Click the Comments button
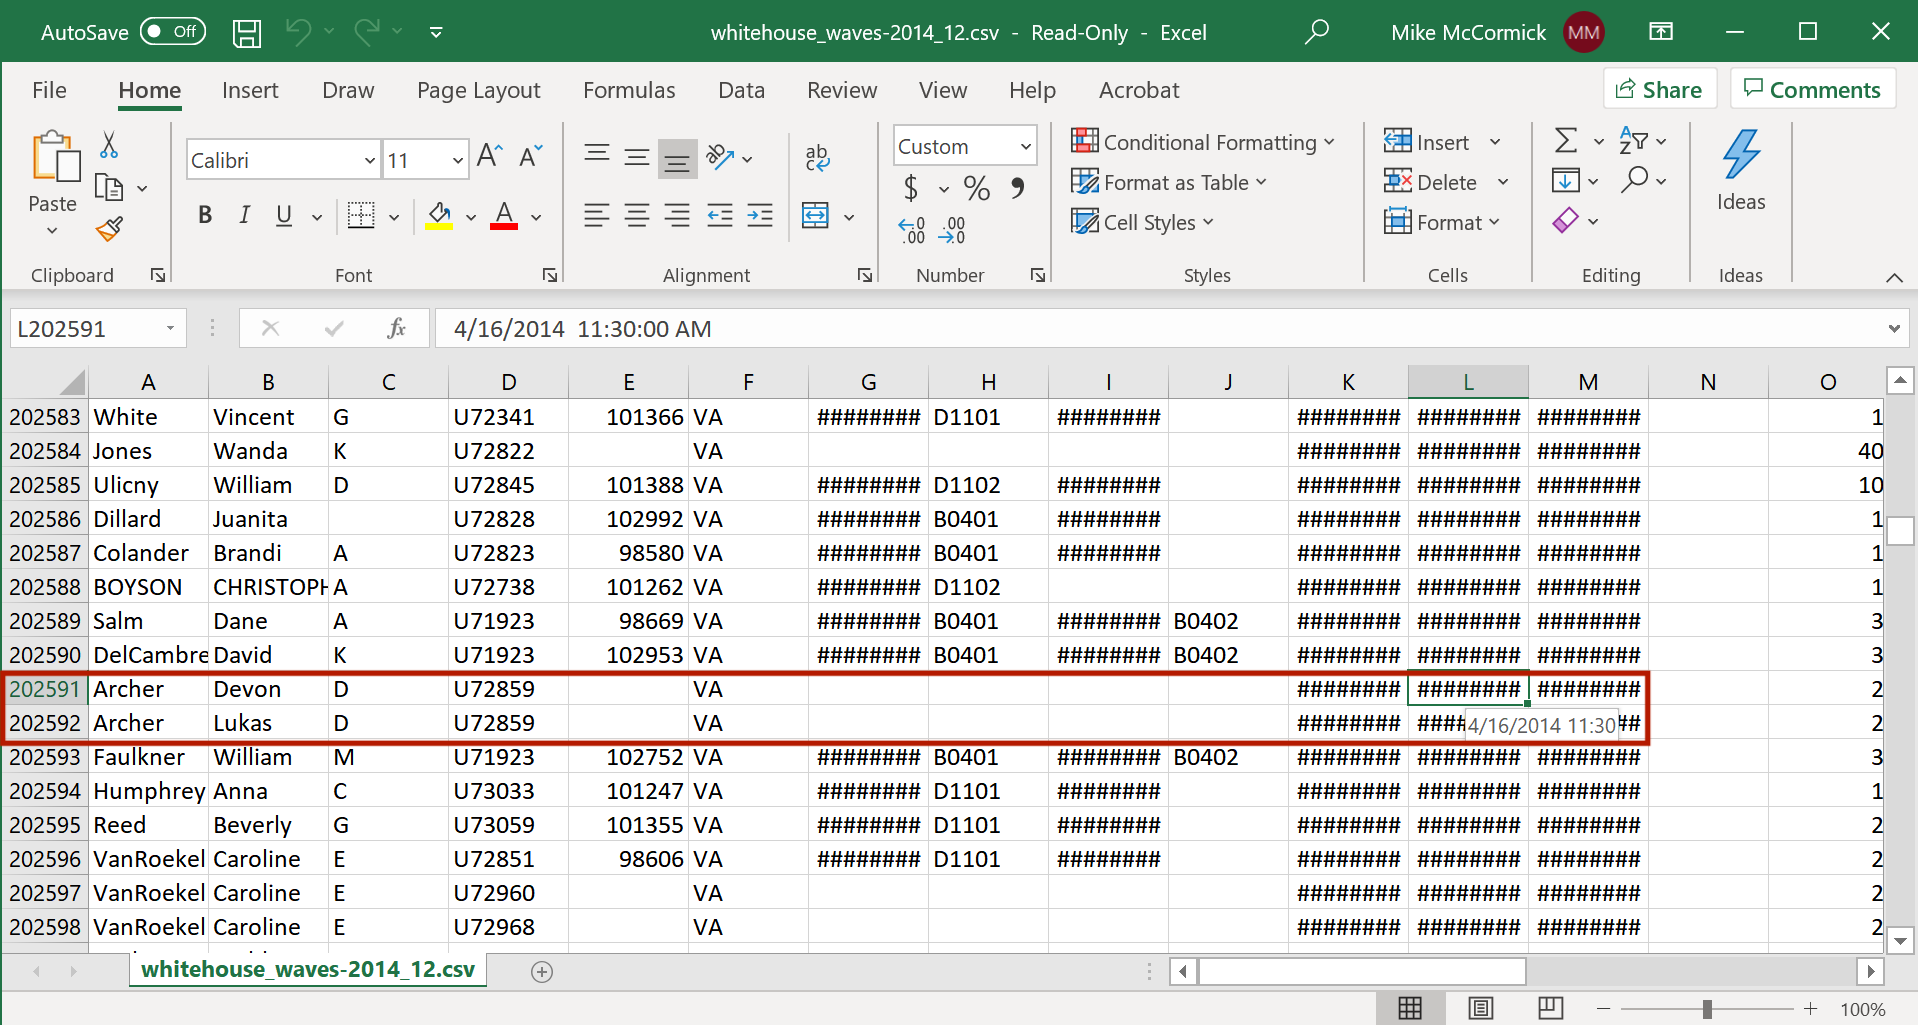 (x=1812, y=90)
